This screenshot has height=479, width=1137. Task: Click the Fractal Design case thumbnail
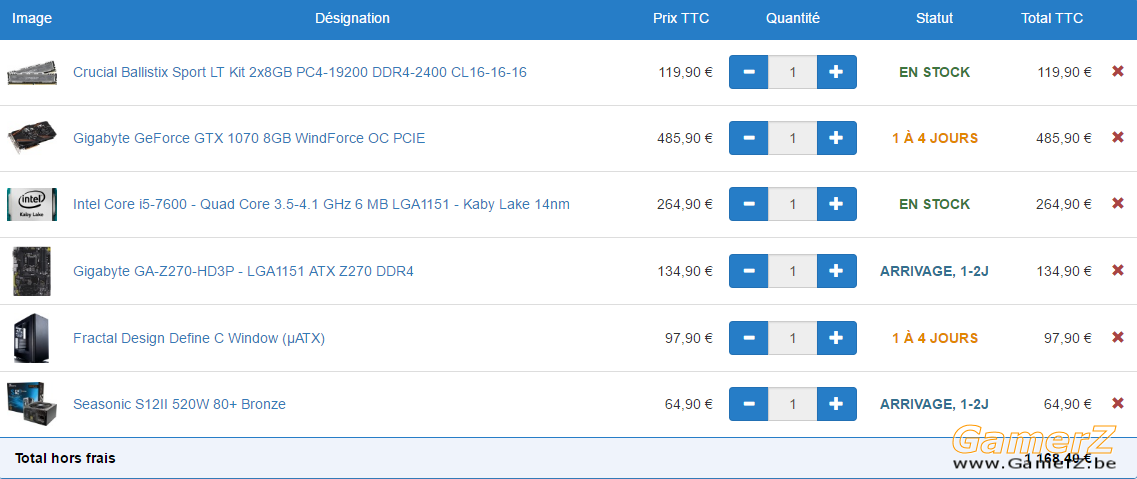coord(31,338)
